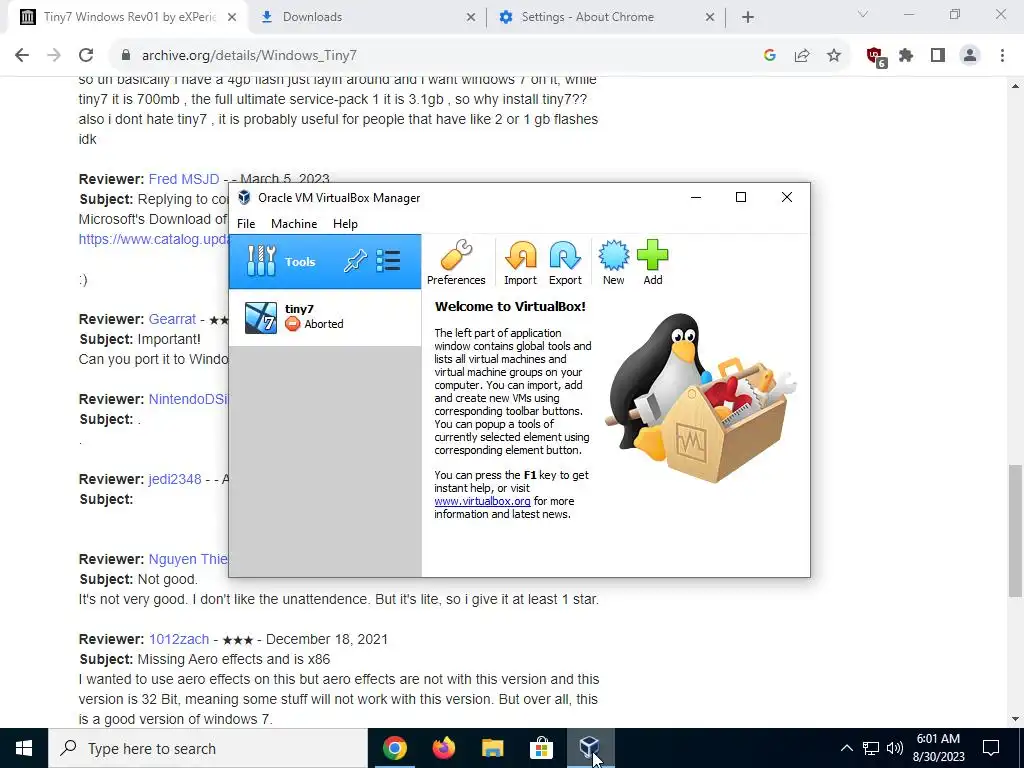Open the File menu in VirtualBox
Image resolution: width=1024 pixels, height=768 pixels.
coord(246,223)
